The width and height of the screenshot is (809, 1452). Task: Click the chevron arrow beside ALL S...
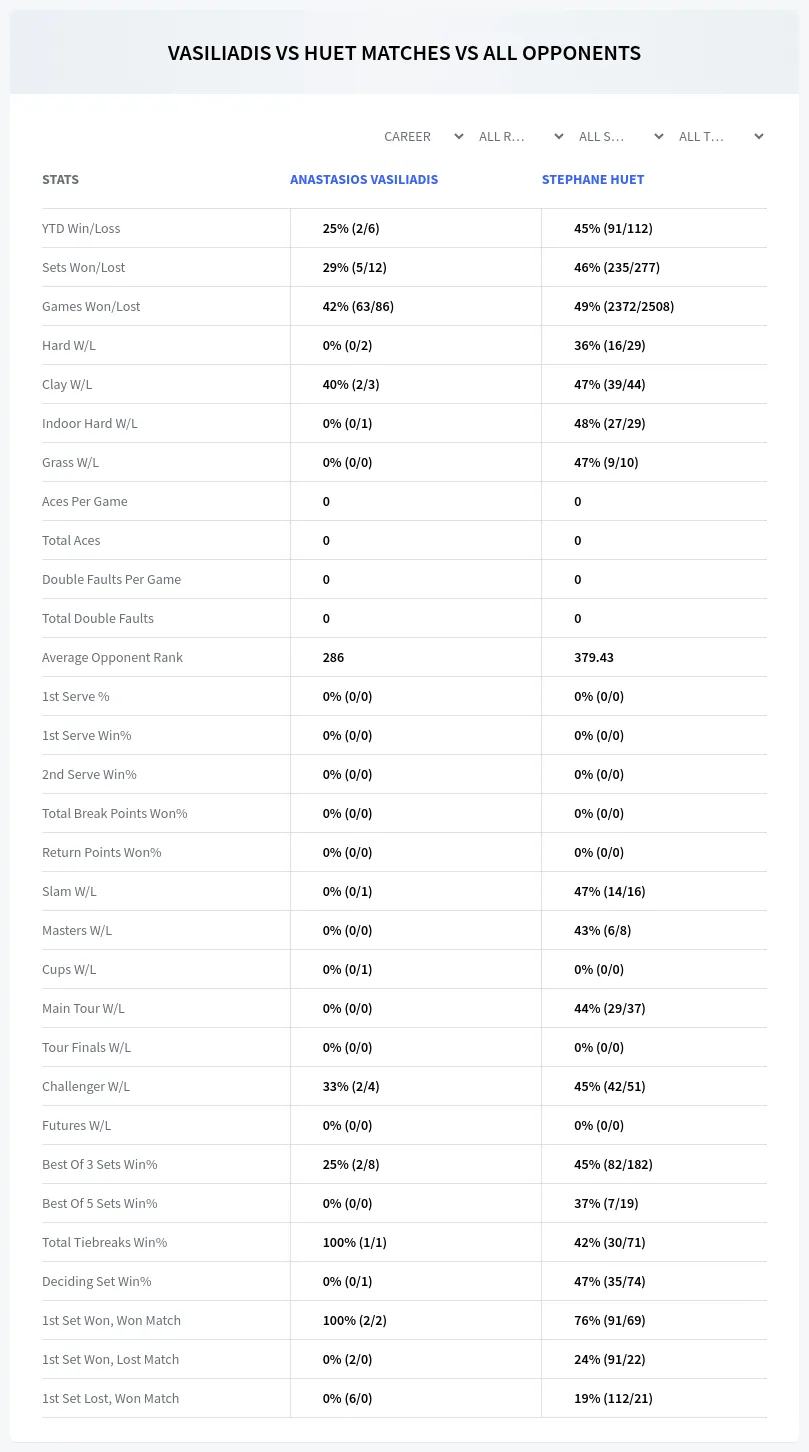click(658, 136)
